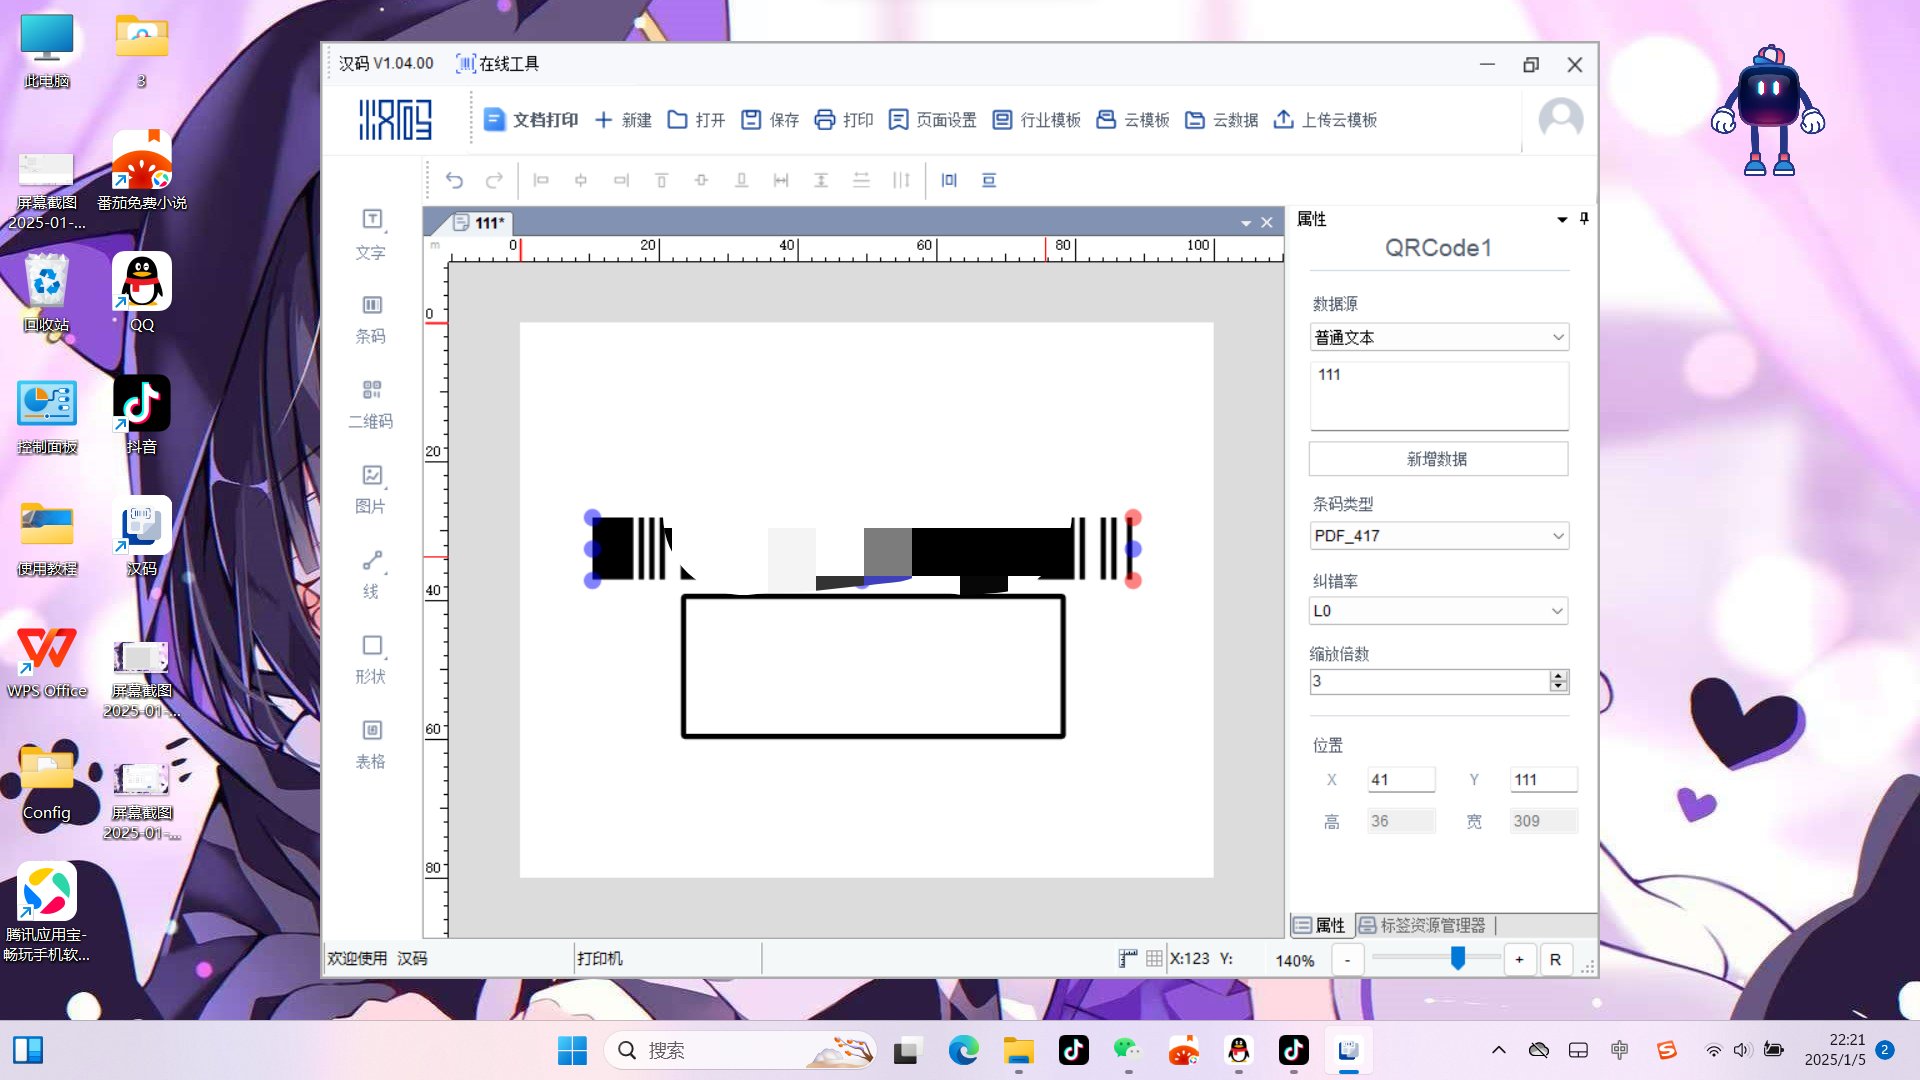Click the X position field showing 41
The image size is (1920, 1080).
(1401, 779)
